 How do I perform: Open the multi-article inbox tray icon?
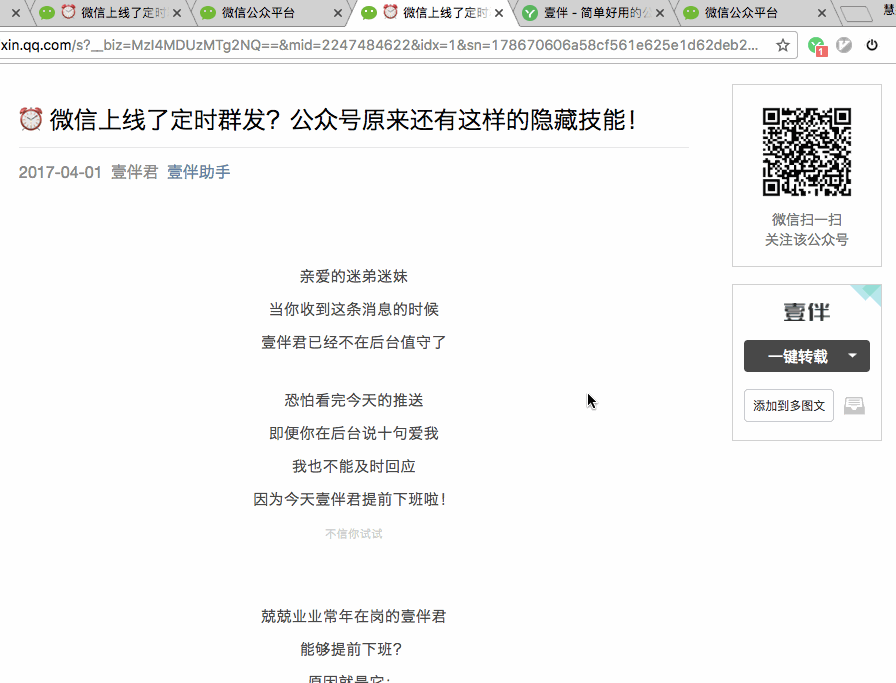854,406
